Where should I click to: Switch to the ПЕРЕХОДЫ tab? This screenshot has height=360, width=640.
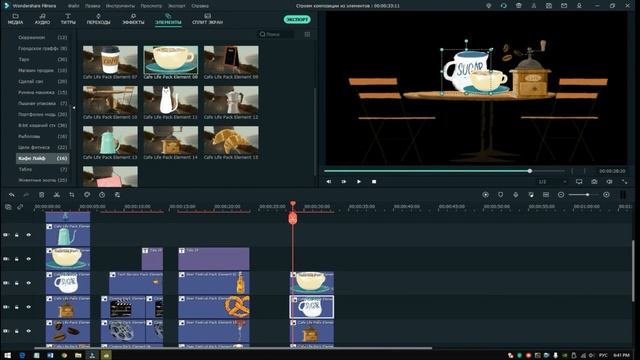pyautogui.click(x=98, y=19)
